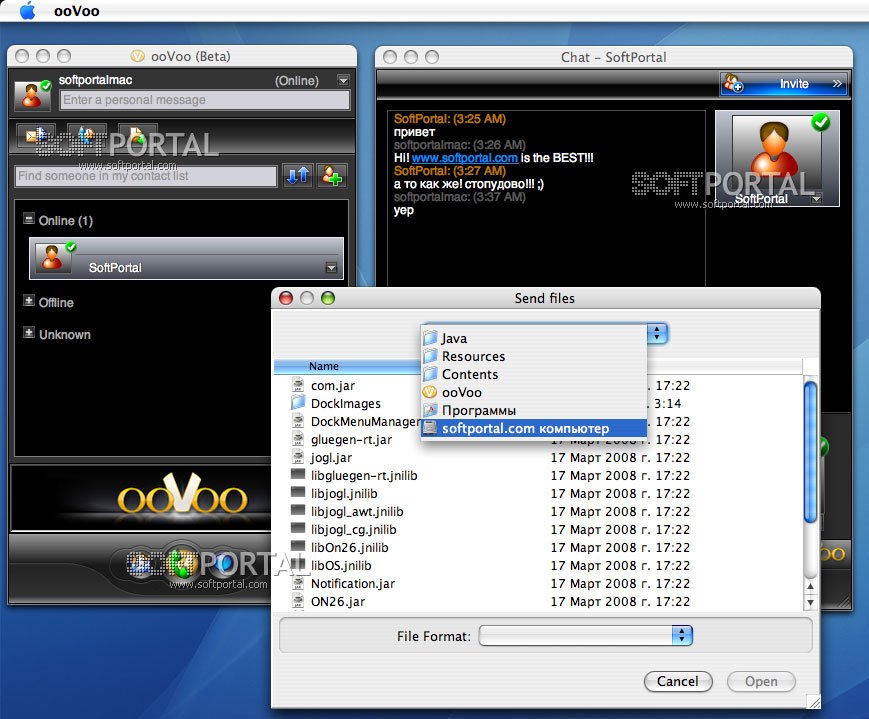Click the Apple menu icon

click(x=27, y=11)
